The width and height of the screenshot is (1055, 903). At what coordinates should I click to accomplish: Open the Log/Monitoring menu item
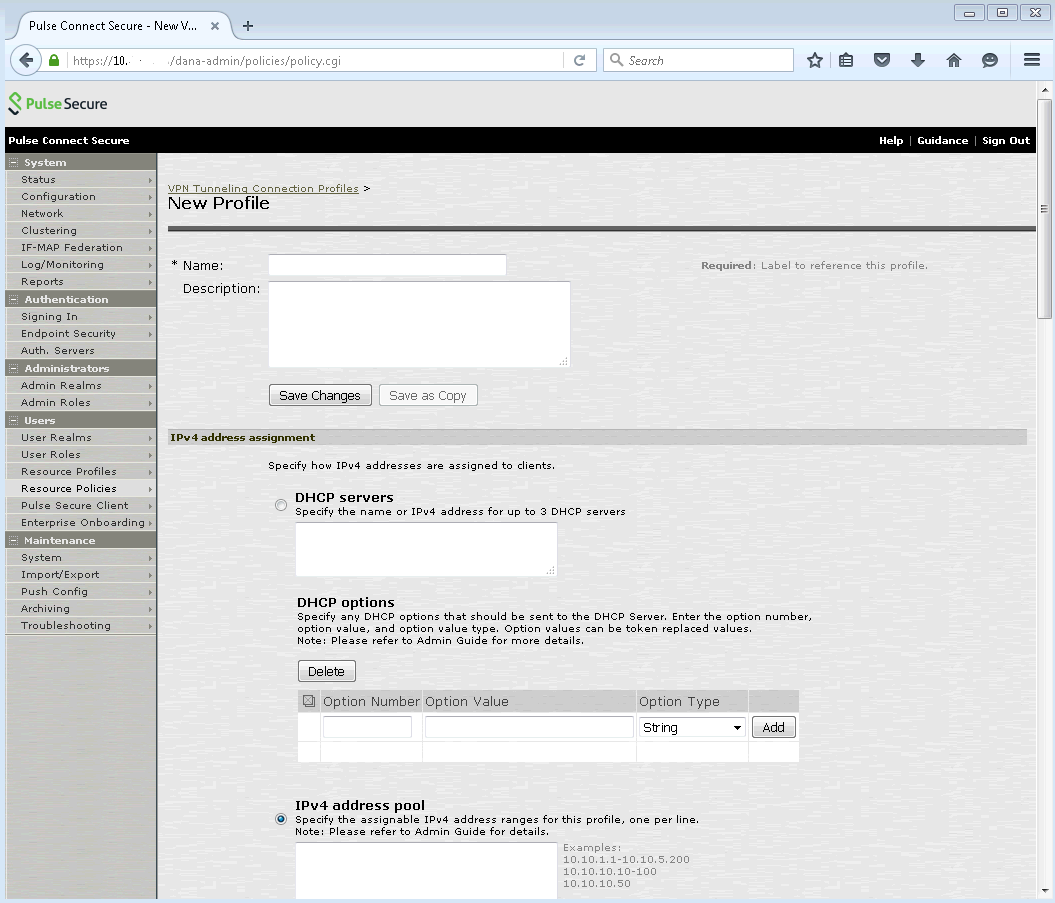[x=81, y=264]
